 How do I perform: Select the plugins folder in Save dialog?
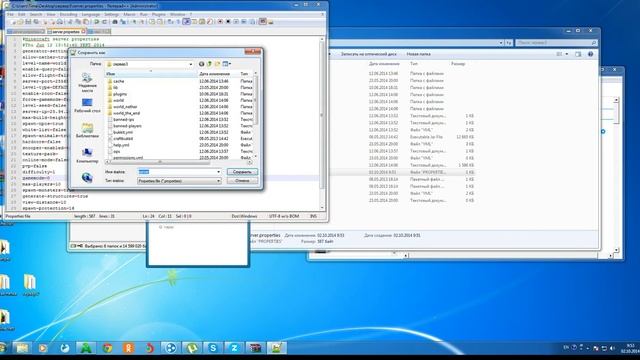[x=120, y=94]
